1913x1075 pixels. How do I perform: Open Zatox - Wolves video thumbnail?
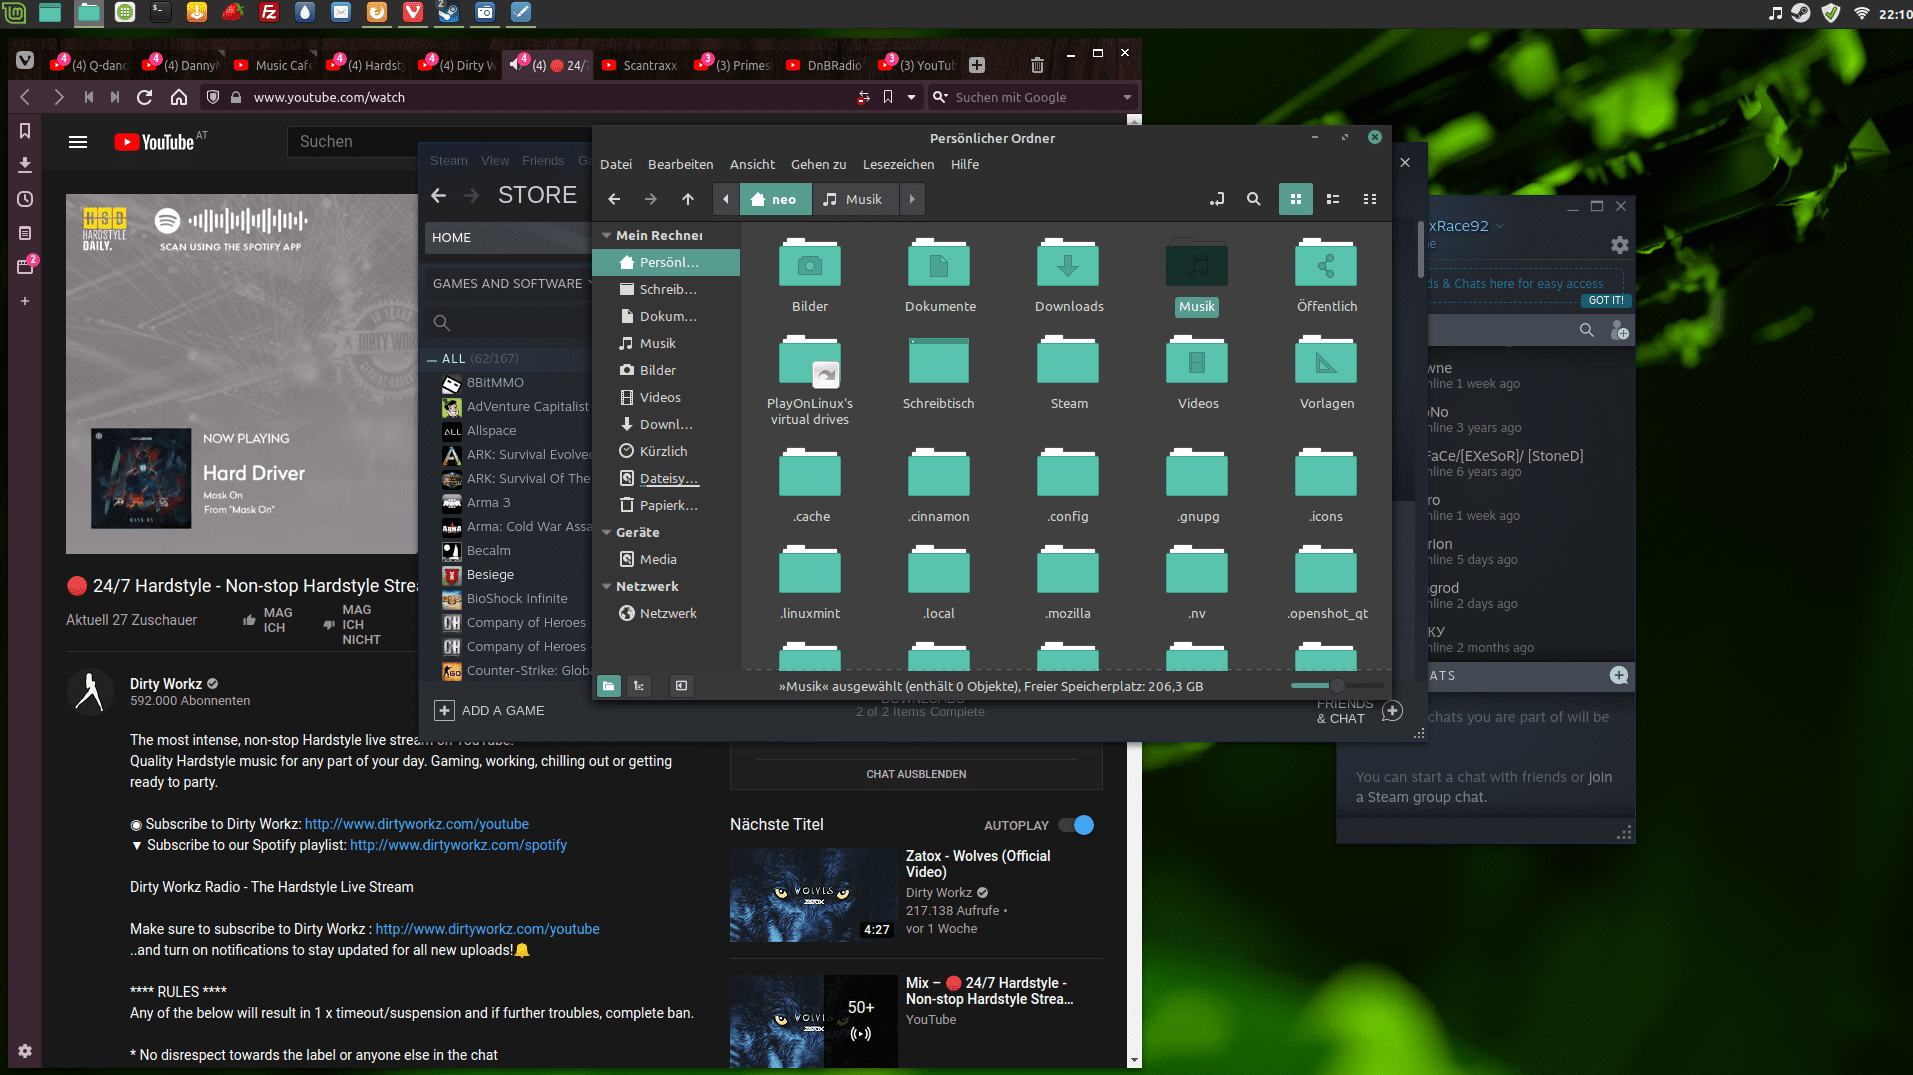(813, 895)
